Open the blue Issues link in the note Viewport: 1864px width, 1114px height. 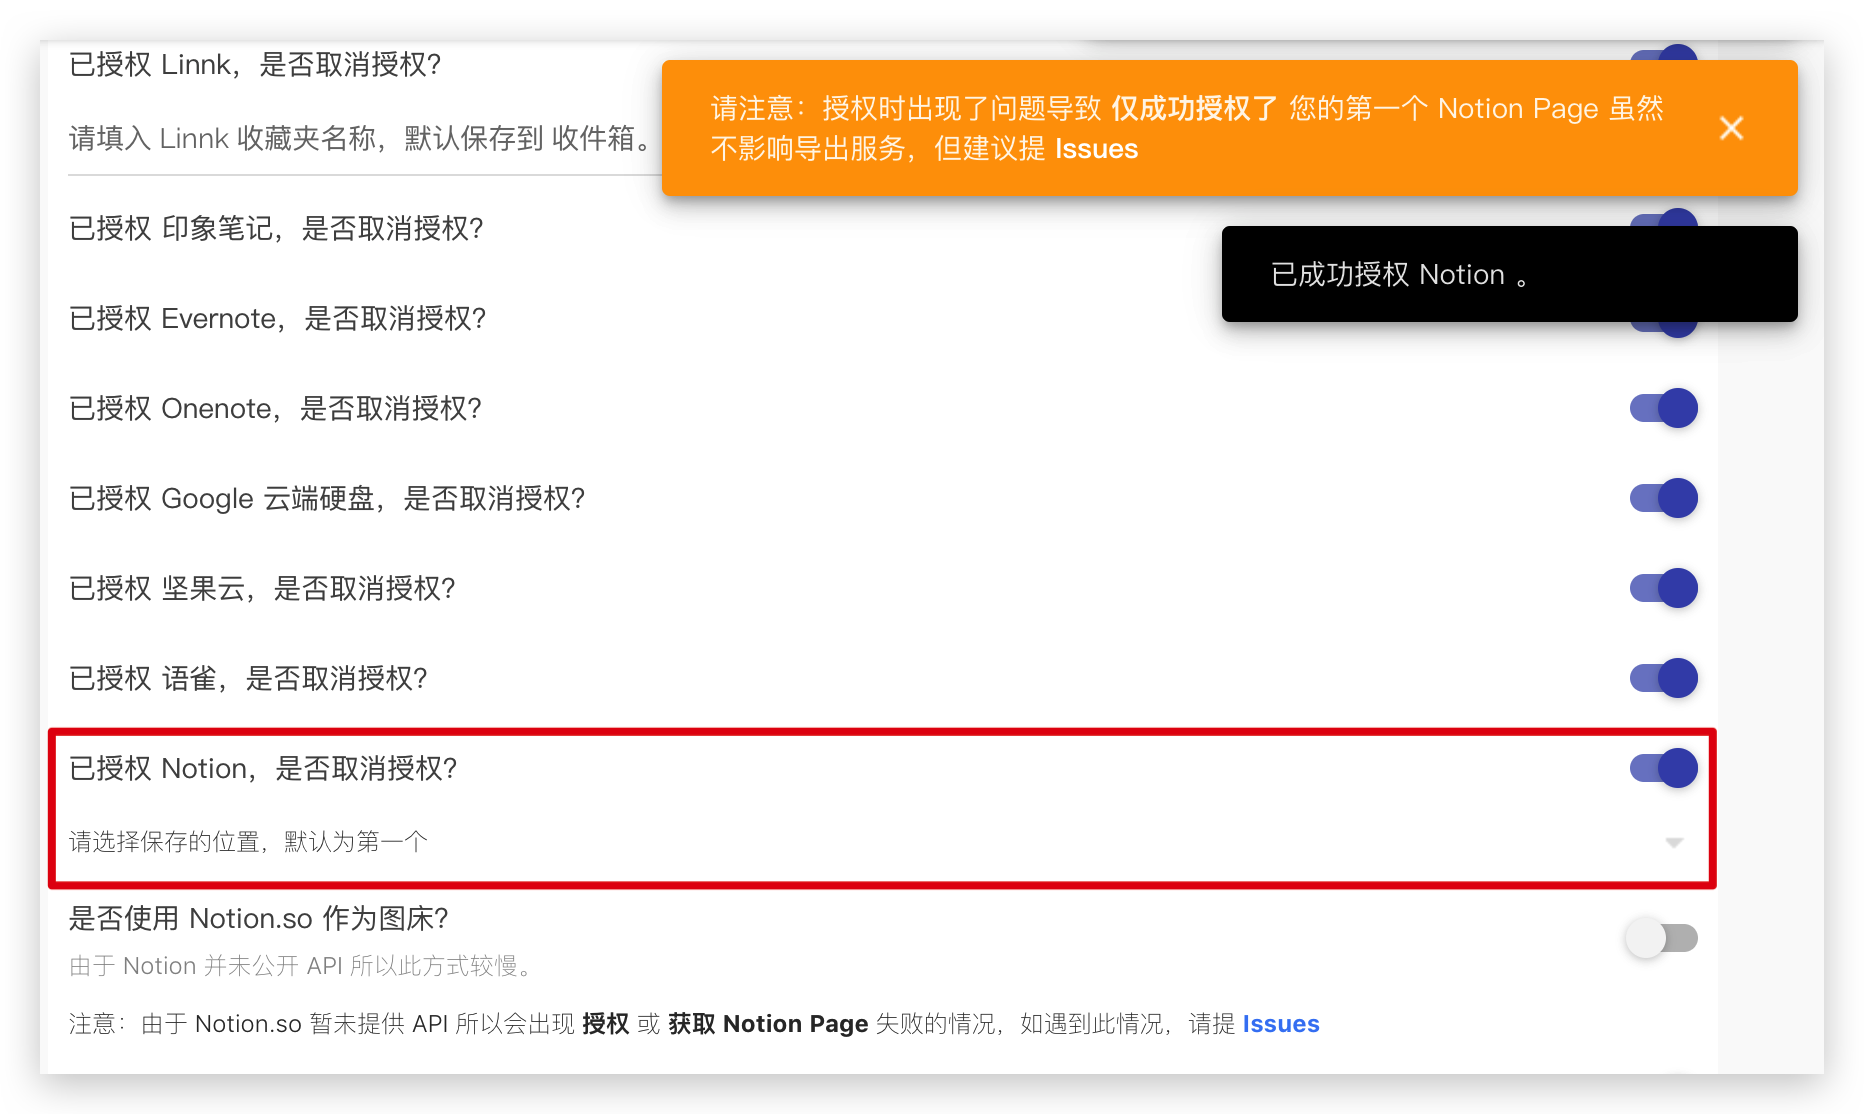pos(1281,1024)
